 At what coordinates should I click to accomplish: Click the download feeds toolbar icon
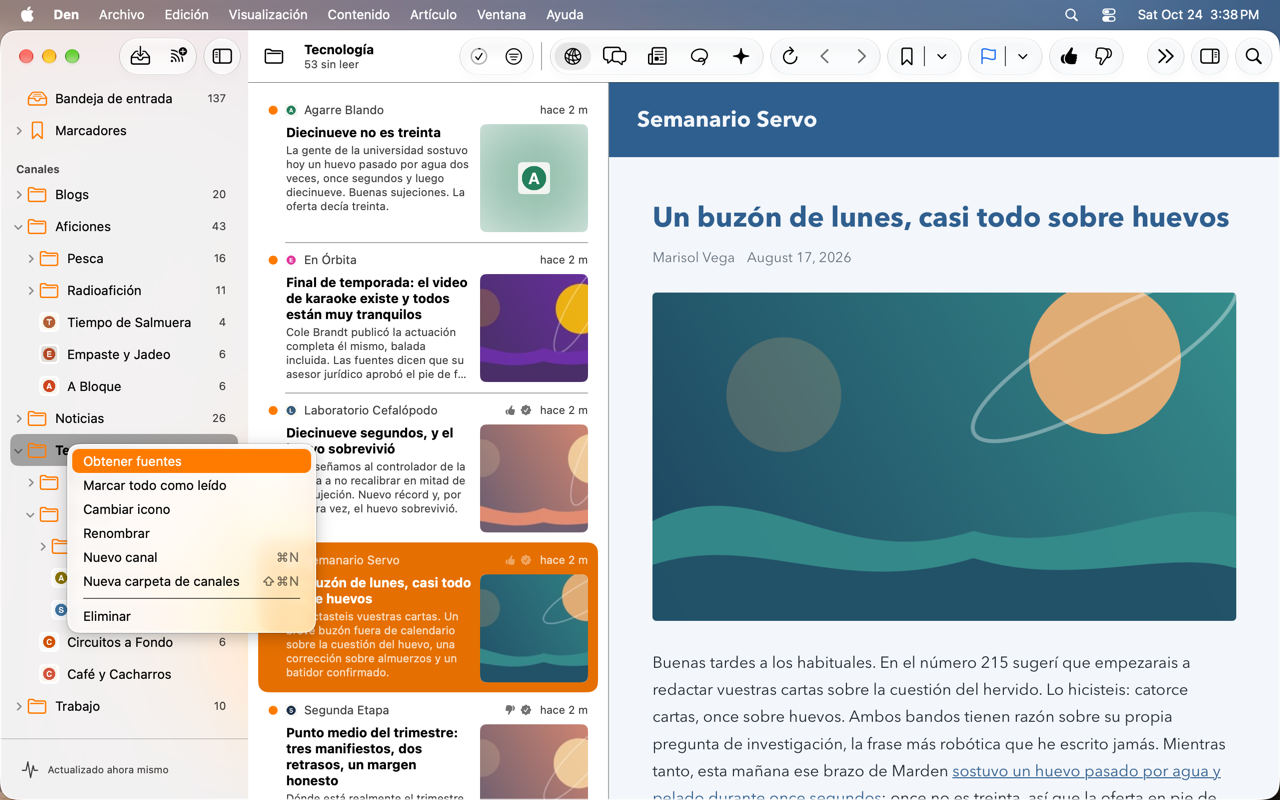click(140, 56)
